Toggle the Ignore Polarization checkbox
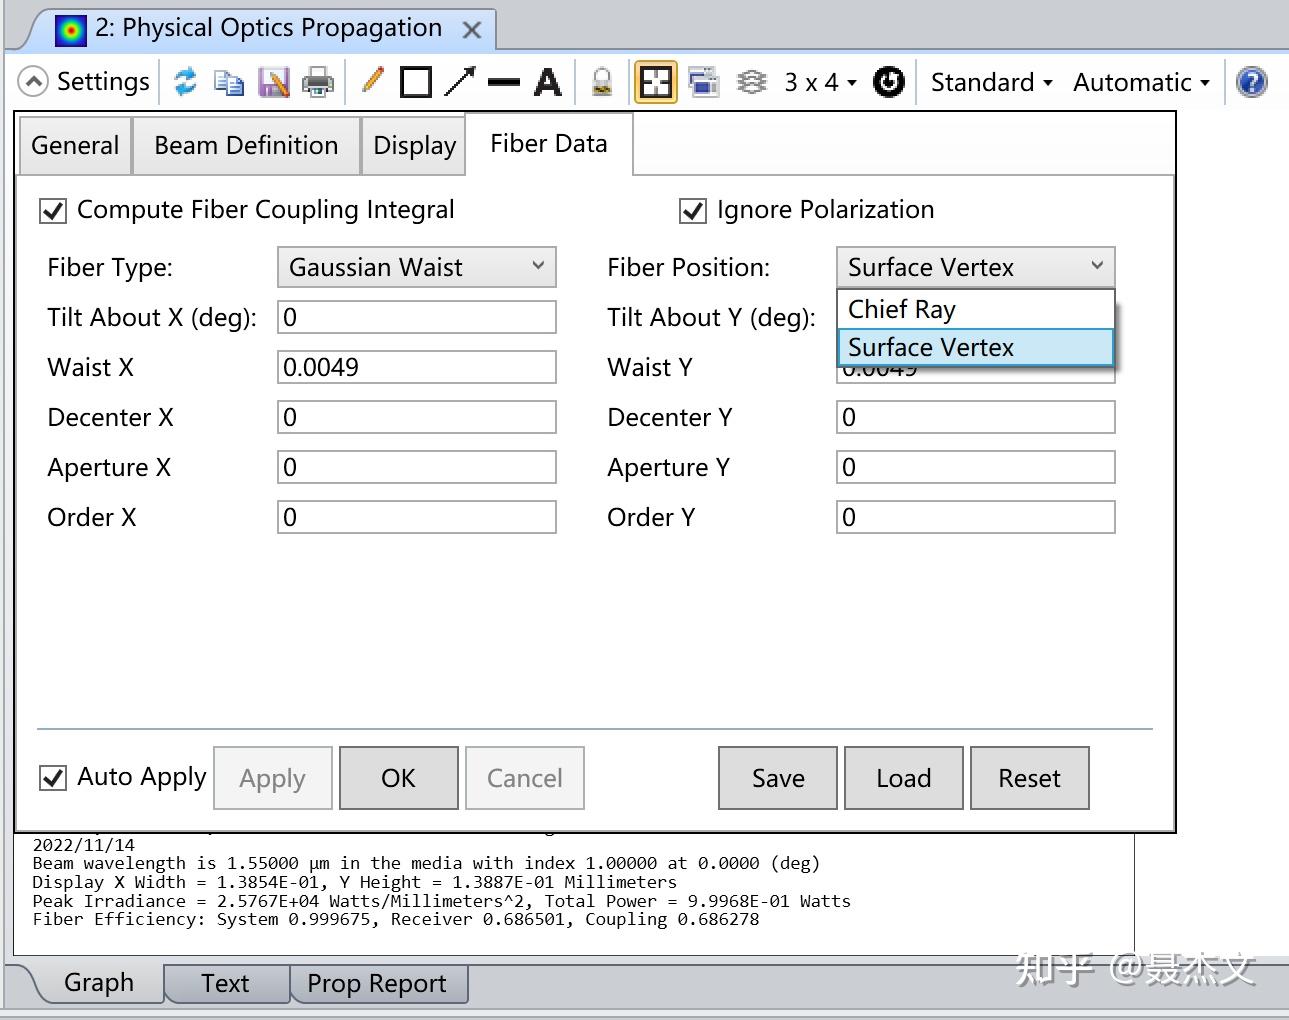 (693, 211)
